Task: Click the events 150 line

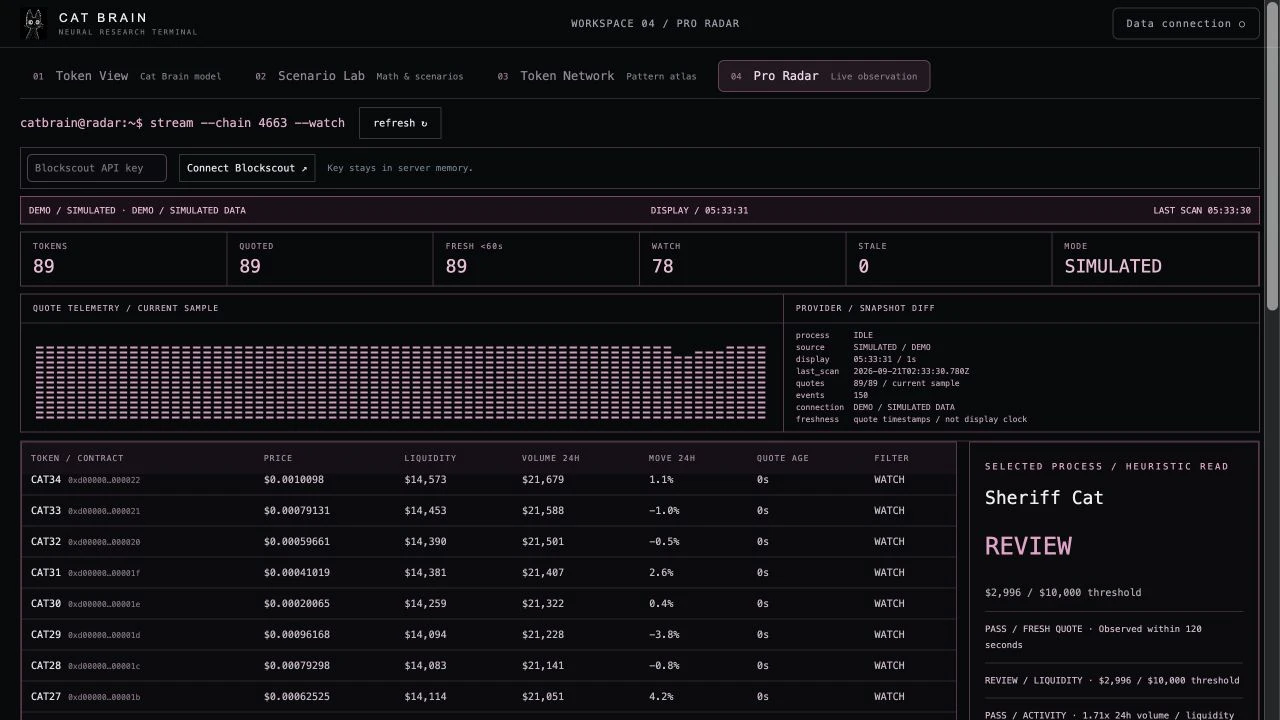Action: click(832, 396)
